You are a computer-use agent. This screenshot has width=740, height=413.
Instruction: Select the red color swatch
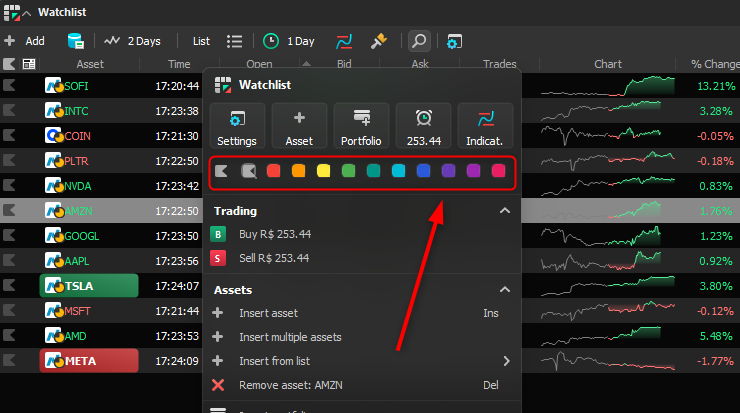274,171
